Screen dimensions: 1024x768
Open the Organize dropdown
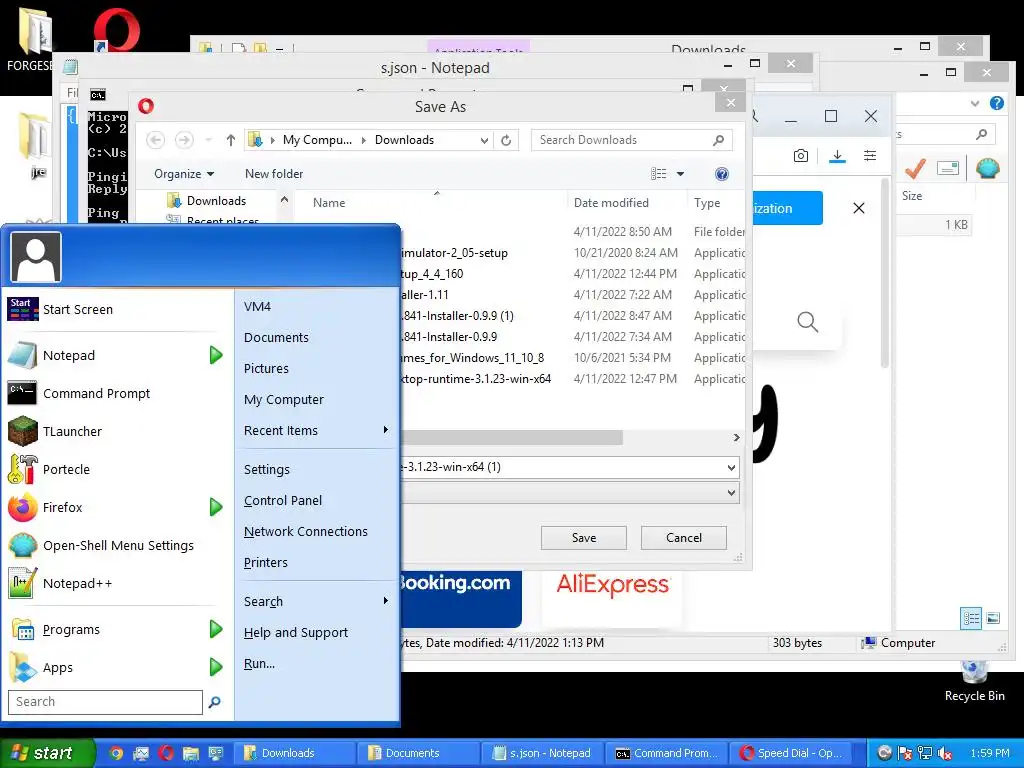point(184,174)
